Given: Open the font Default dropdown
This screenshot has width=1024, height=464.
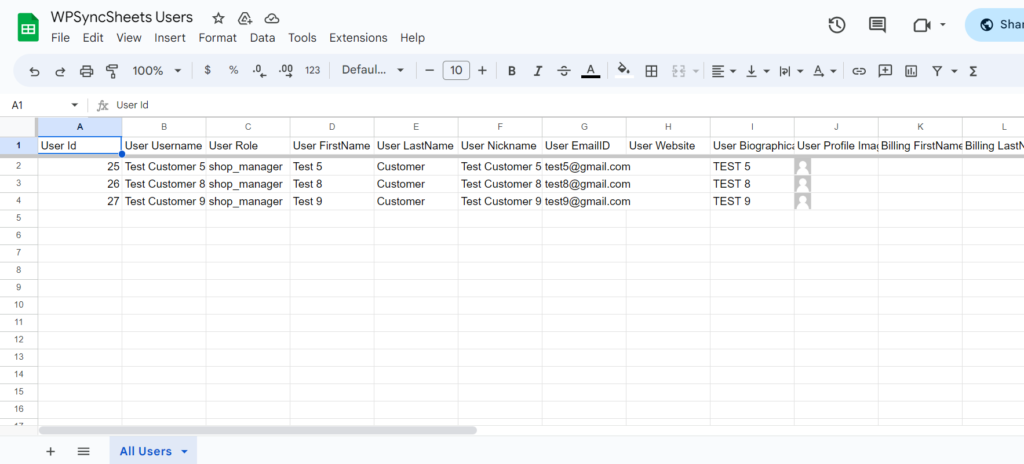Looking at the screenshot, I should point(373,70).
